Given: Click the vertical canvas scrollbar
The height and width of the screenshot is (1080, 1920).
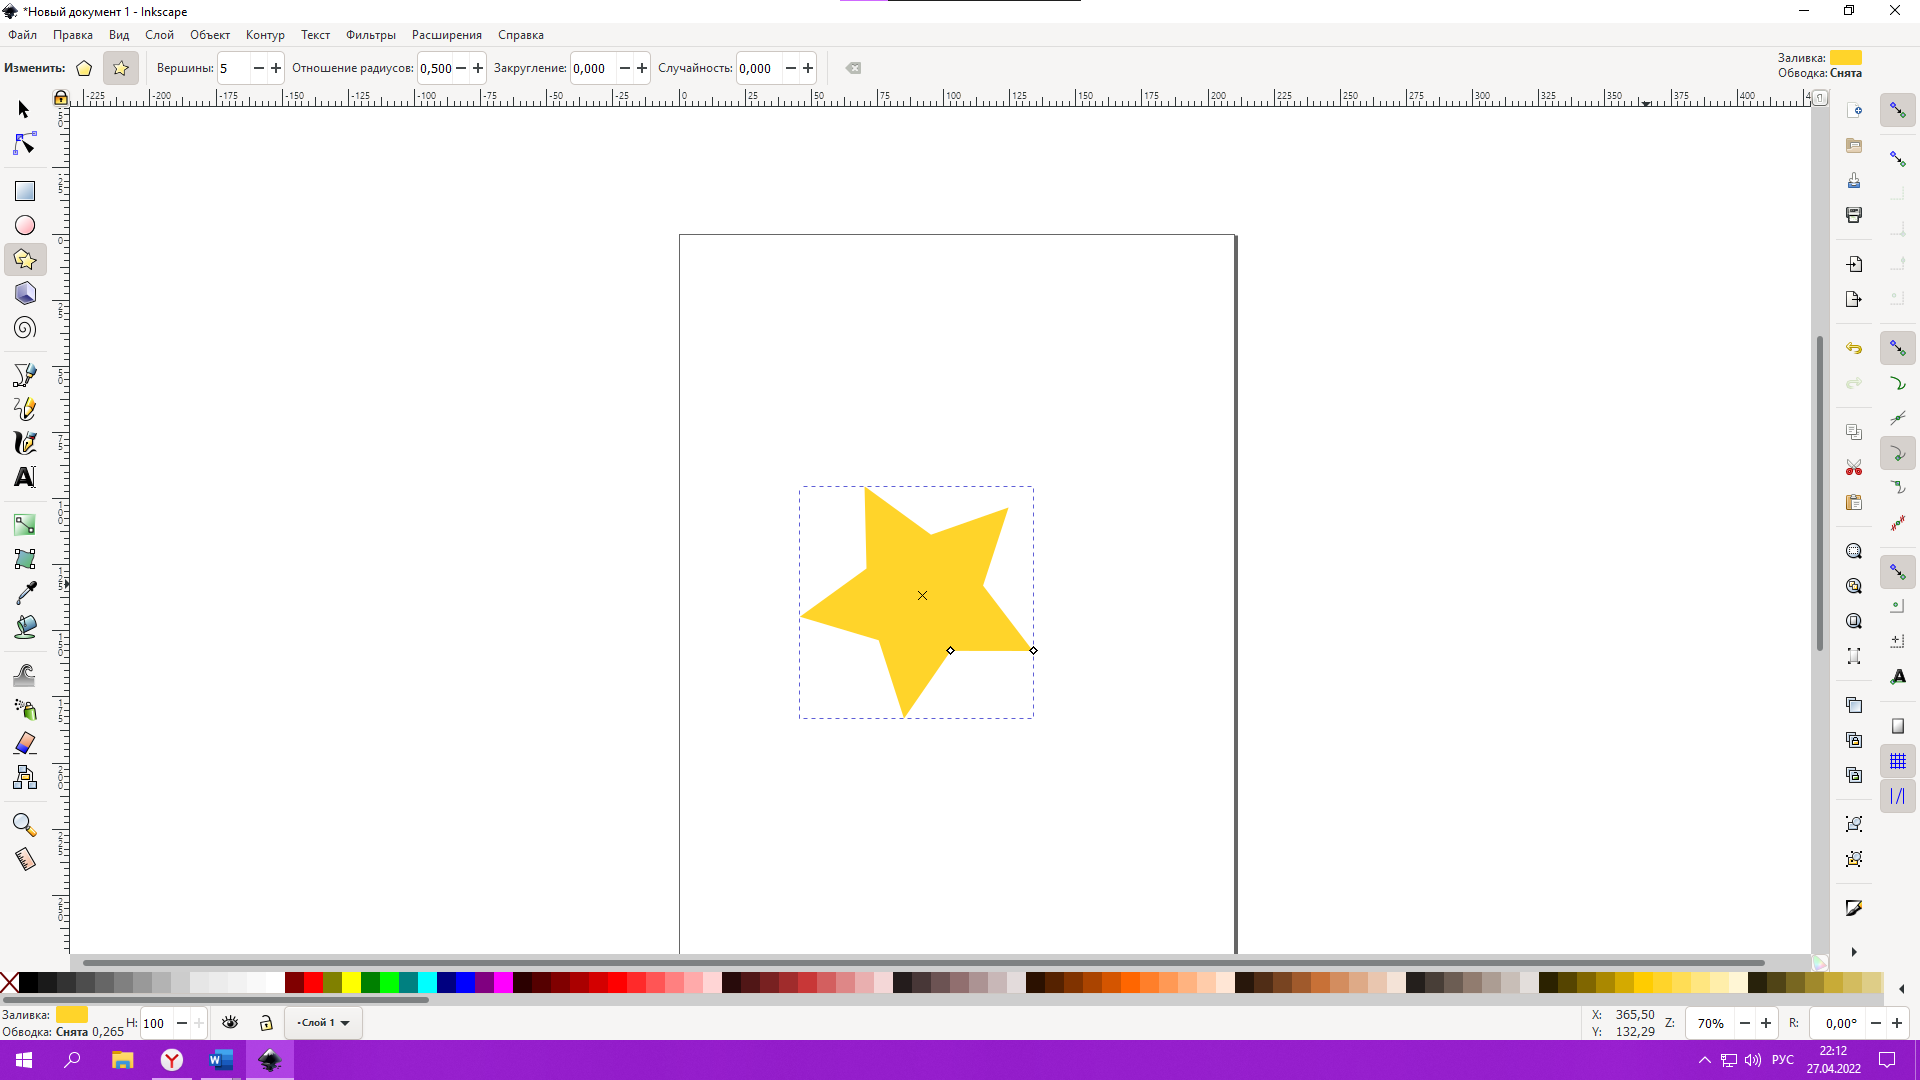Looking at the screenshot, I should [x=1820, y=494].
